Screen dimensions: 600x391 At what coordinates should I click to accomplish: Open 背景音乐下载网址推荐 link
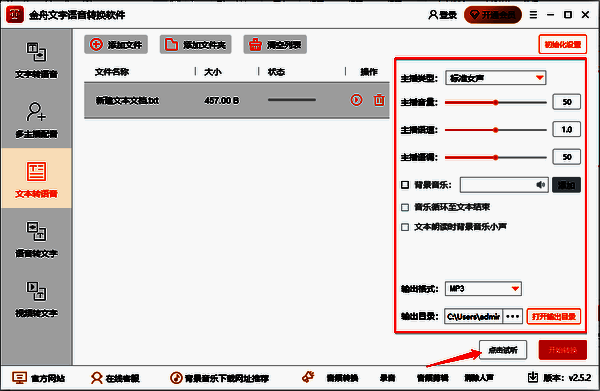pos(219,378)
